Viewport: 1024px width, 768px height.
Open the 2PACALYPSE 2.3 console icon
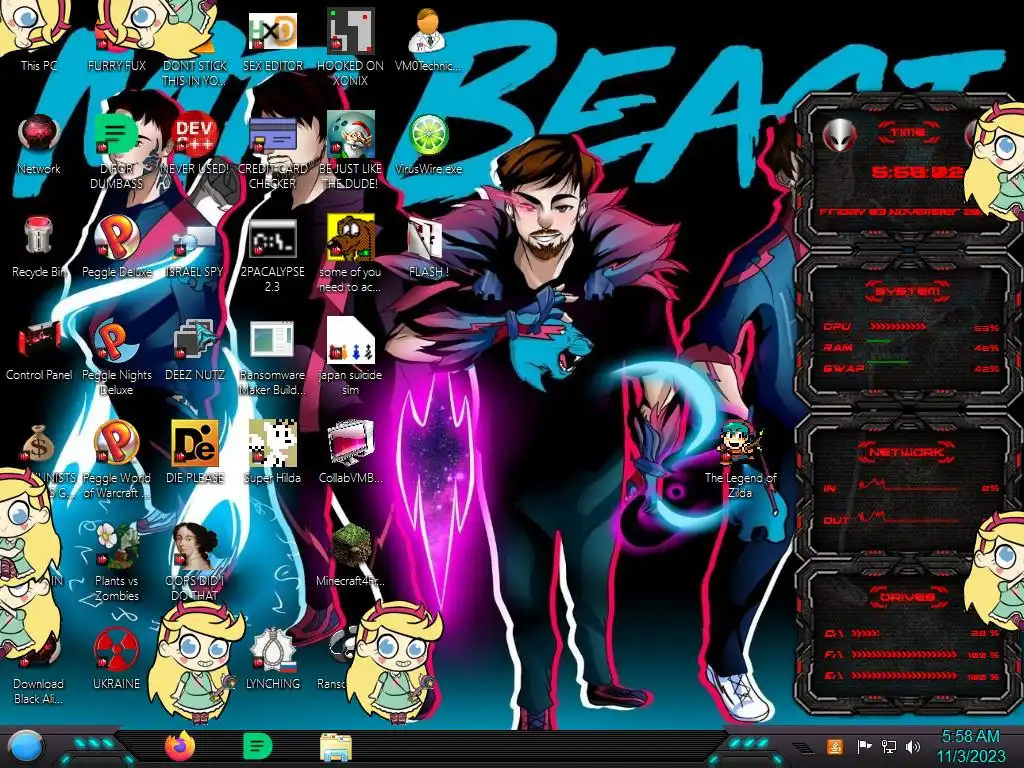(x=272, y=255)
